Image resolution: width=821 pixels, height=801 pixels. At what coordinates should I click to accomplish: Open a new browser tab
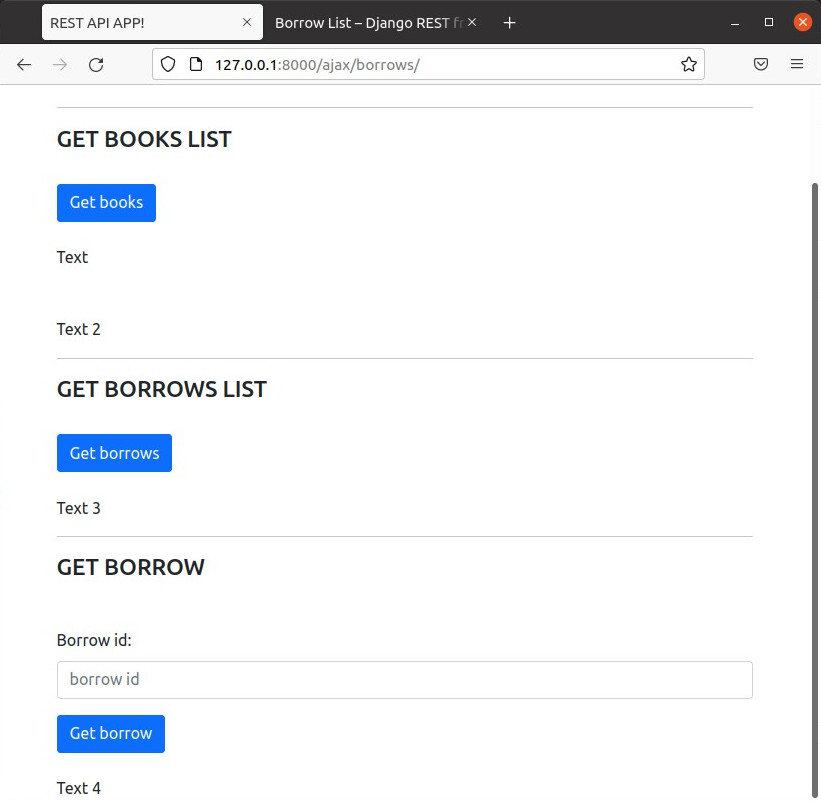coord(509,22)
